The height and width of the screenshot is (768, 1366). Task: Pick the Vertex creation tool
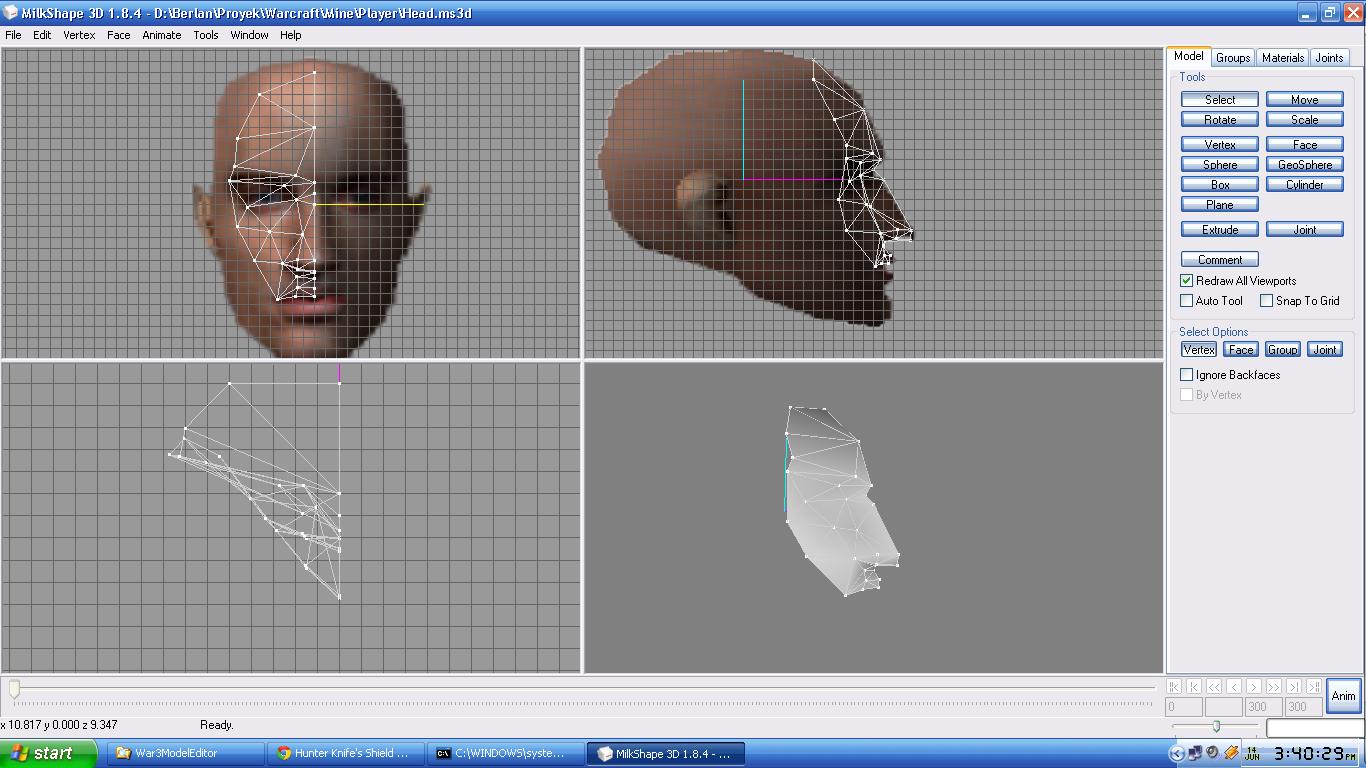click(1219, 144)
